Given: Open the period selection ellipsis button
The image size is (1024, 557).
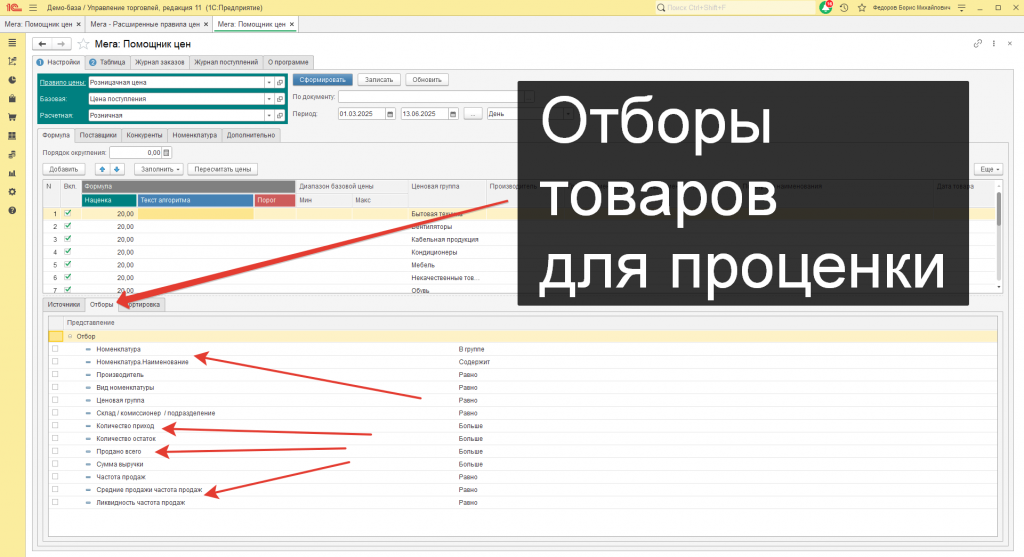Looking at the screenshot, I should [473, 114].
